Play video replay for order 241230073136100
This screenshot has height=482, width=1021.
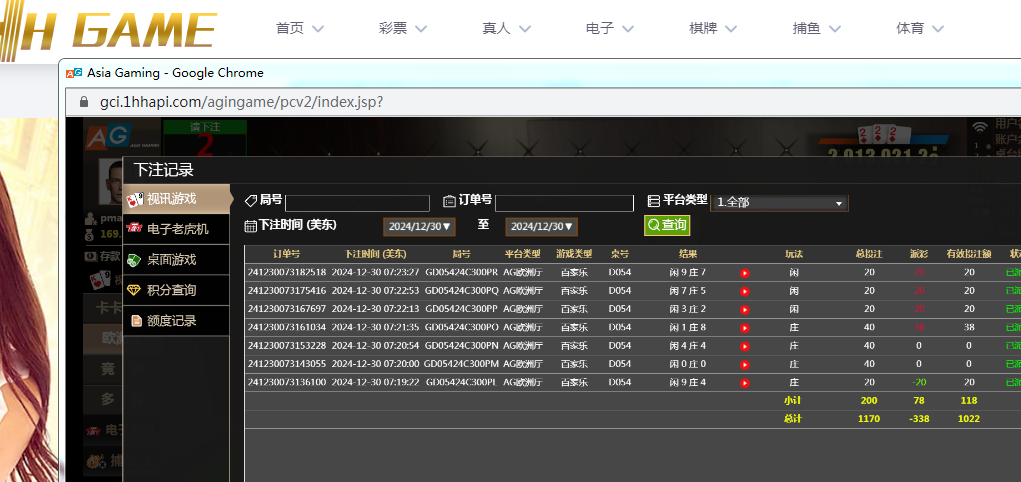744,383
